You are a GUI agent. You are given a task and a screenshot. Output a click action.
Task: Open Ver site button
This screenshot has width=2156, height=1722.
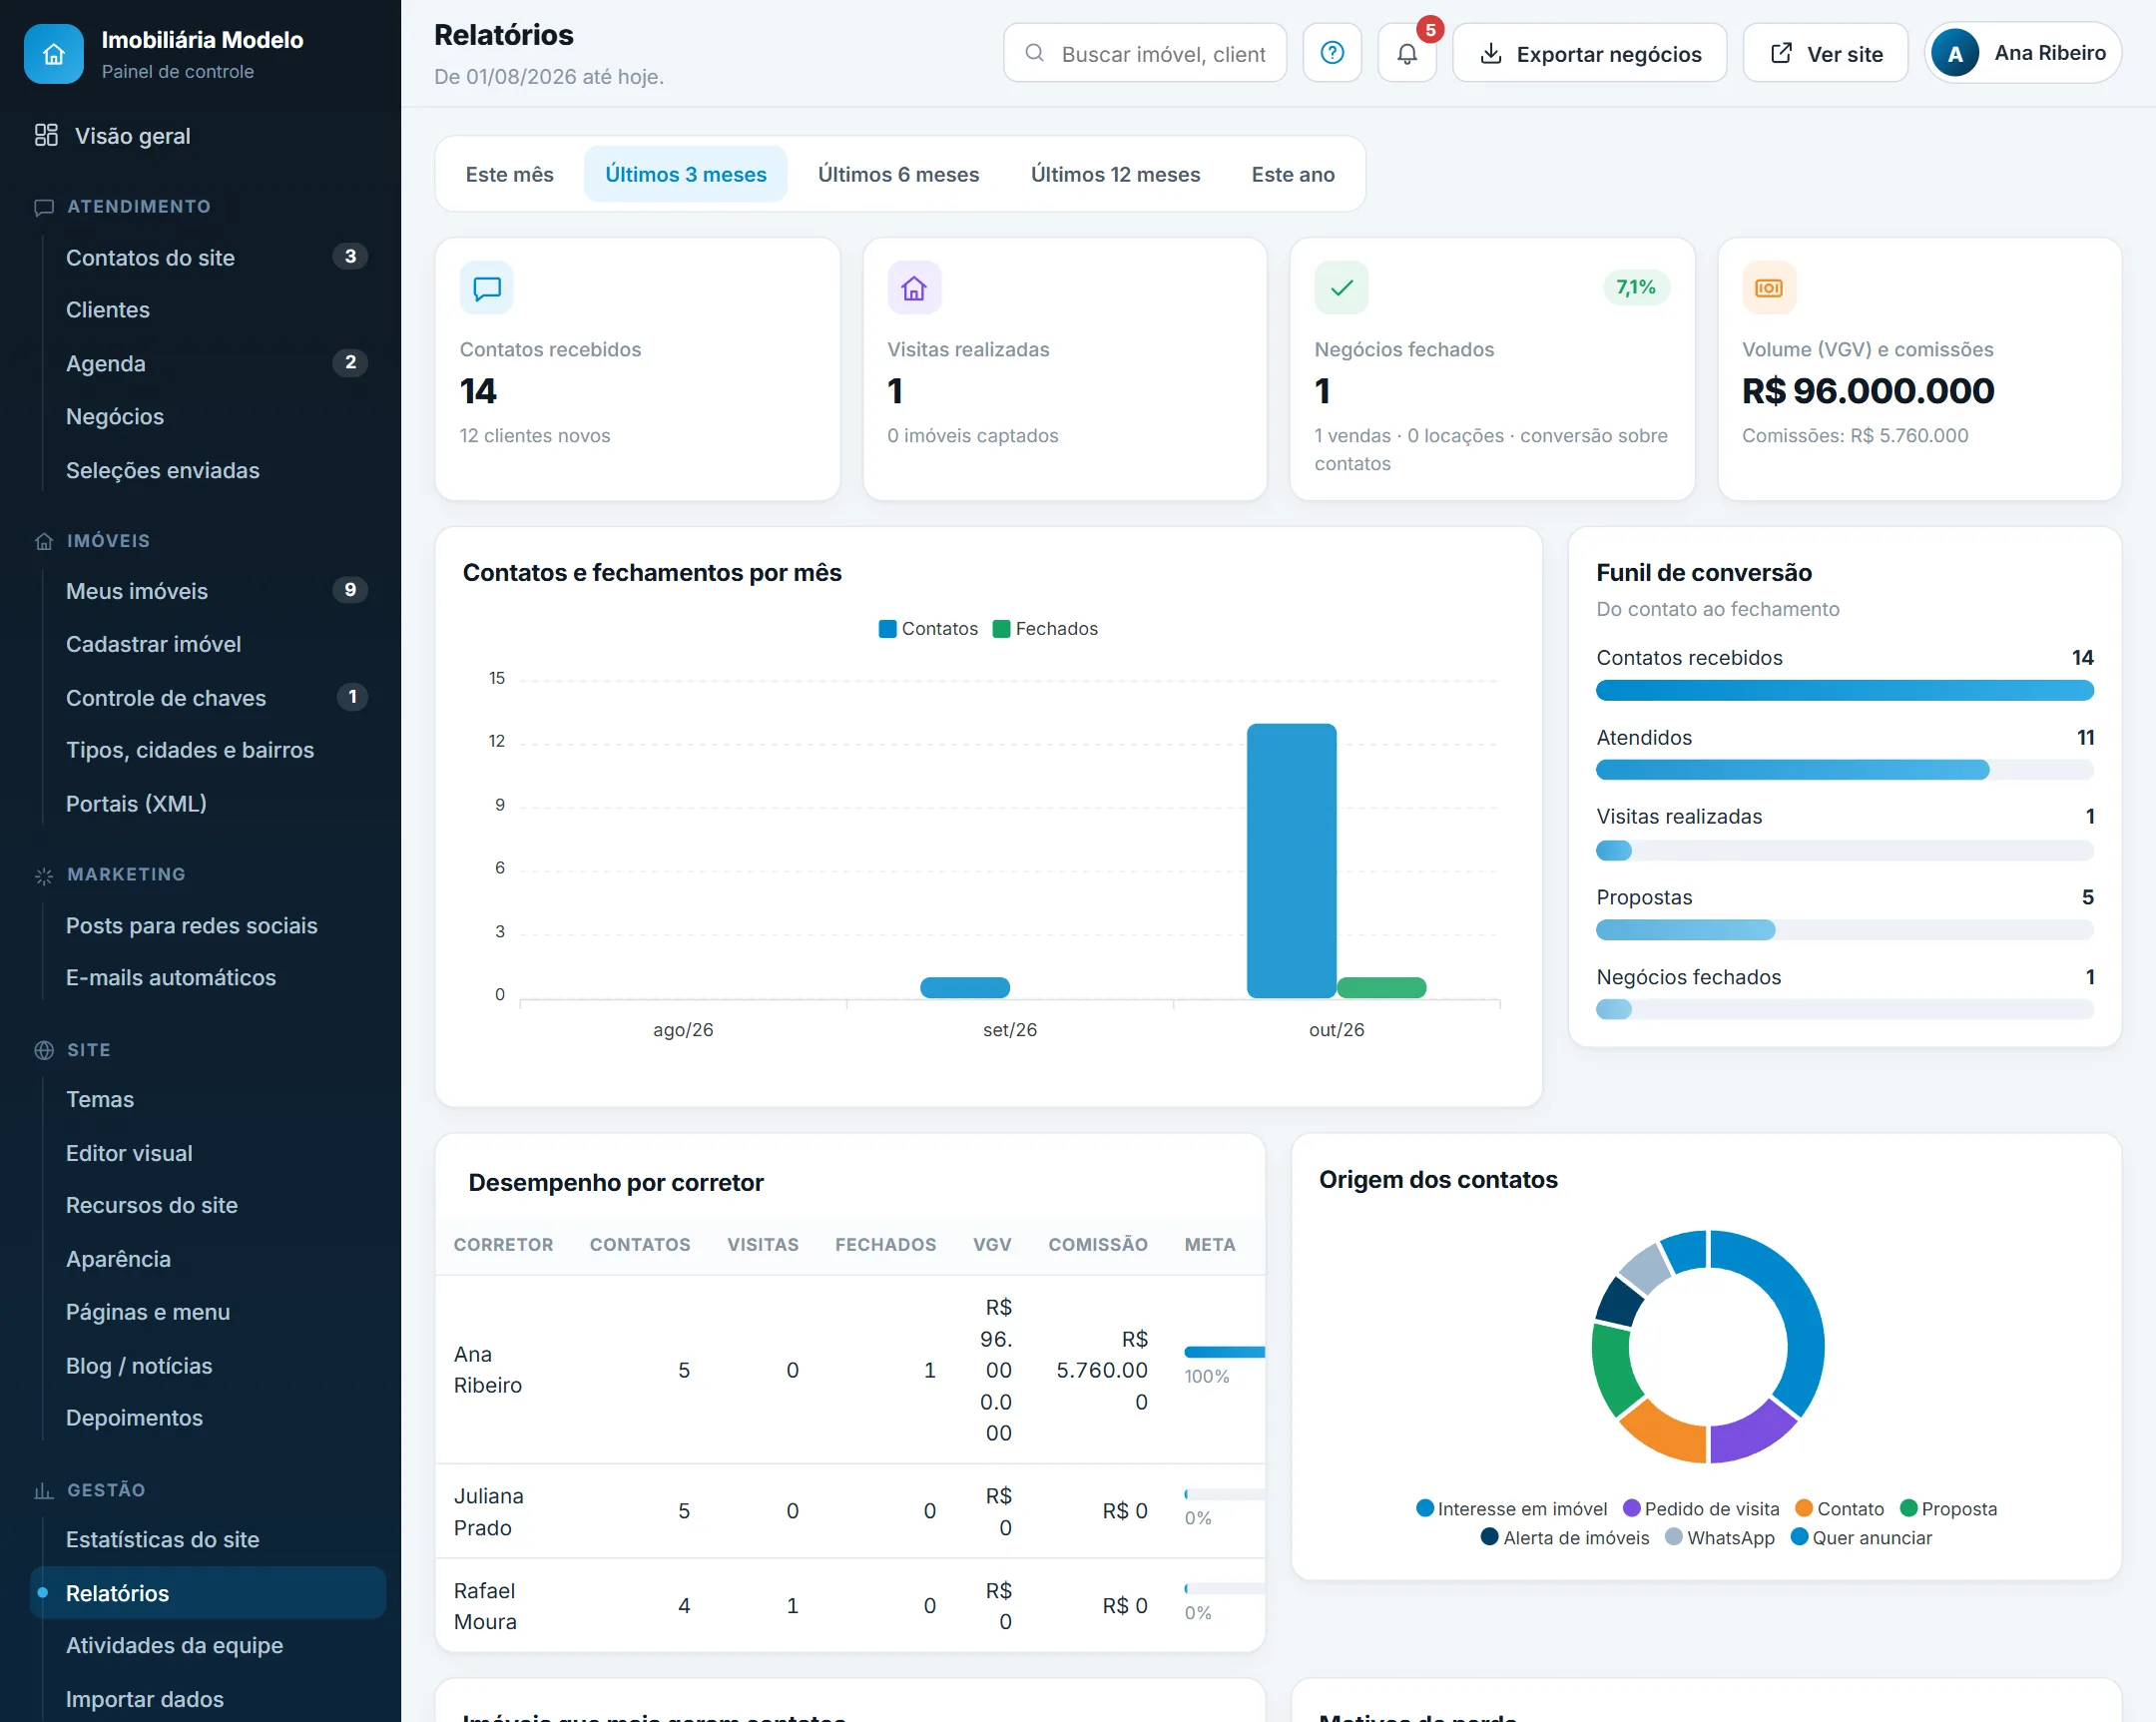pyautogui.click(x=1825, y=53)
